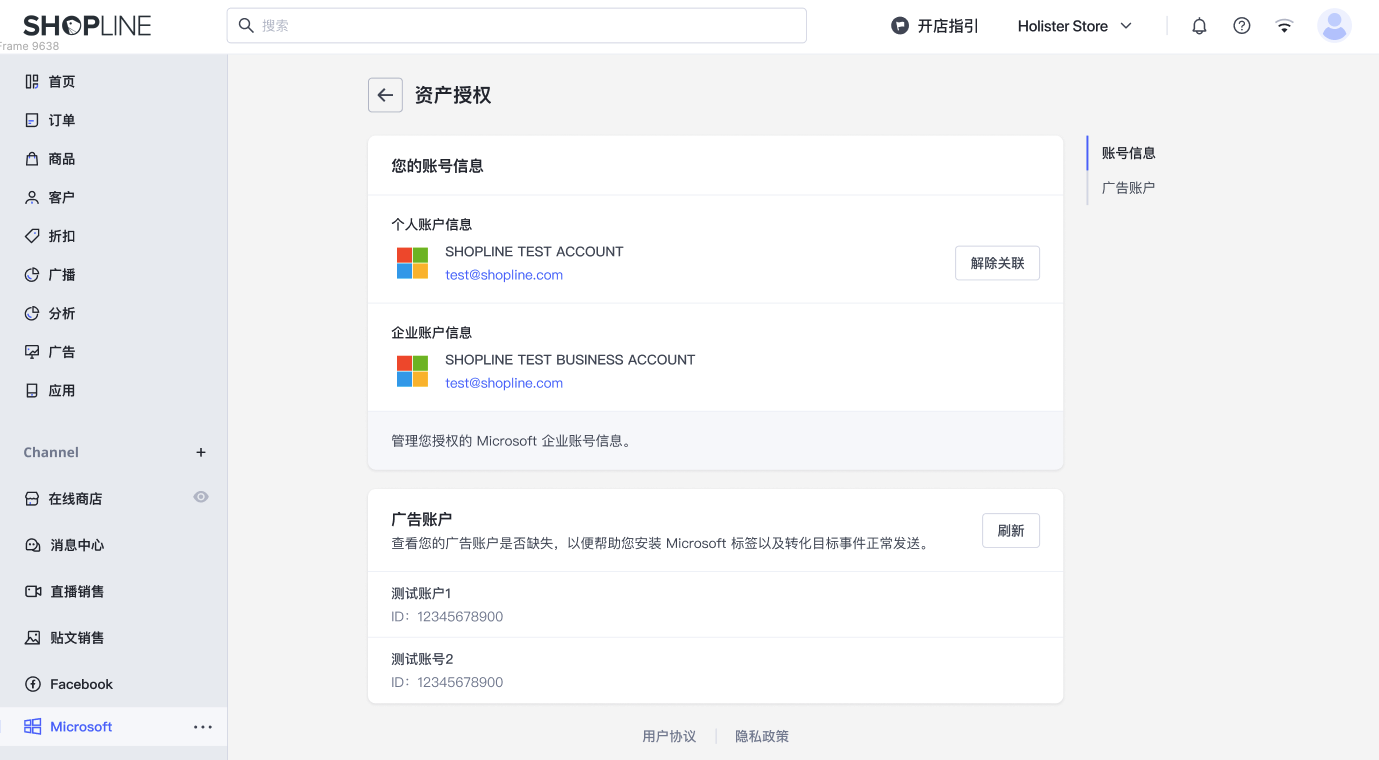The image size is (1379, 760).
Task: Open the help question mark icon
Action: [1241, 26]
